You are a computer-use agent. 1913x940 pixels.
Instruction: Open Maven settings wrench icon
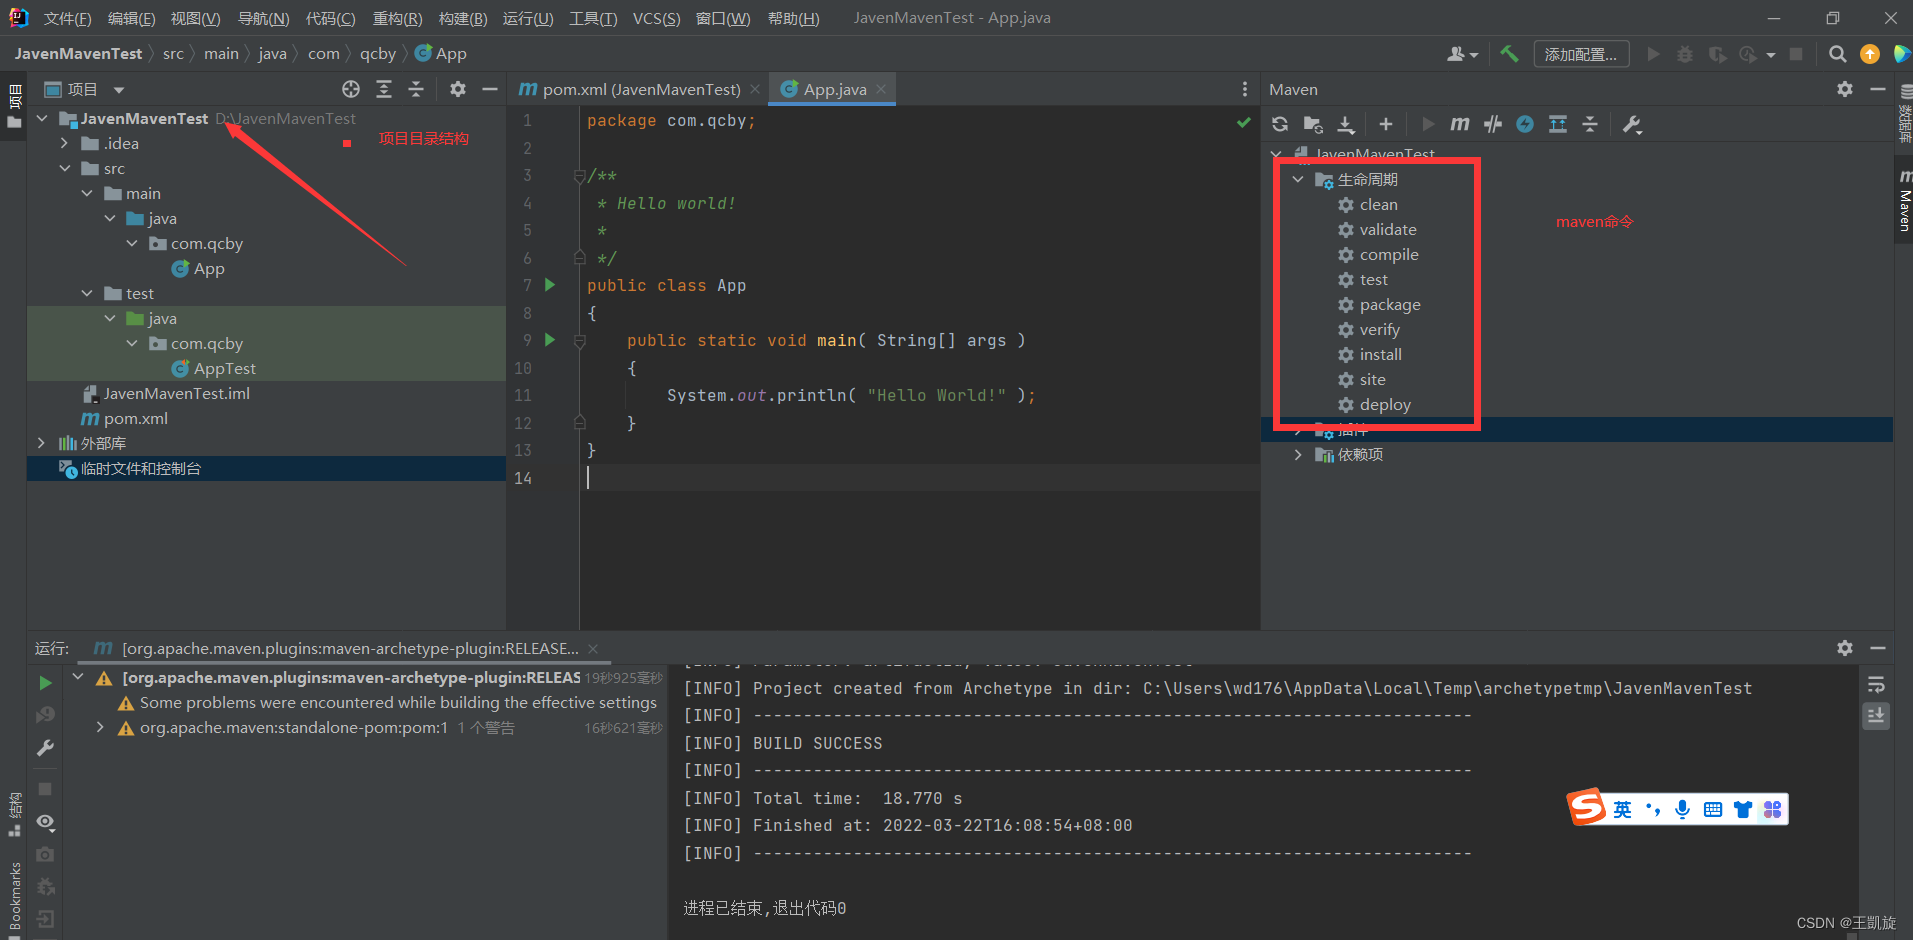(x=1632, y=124)
